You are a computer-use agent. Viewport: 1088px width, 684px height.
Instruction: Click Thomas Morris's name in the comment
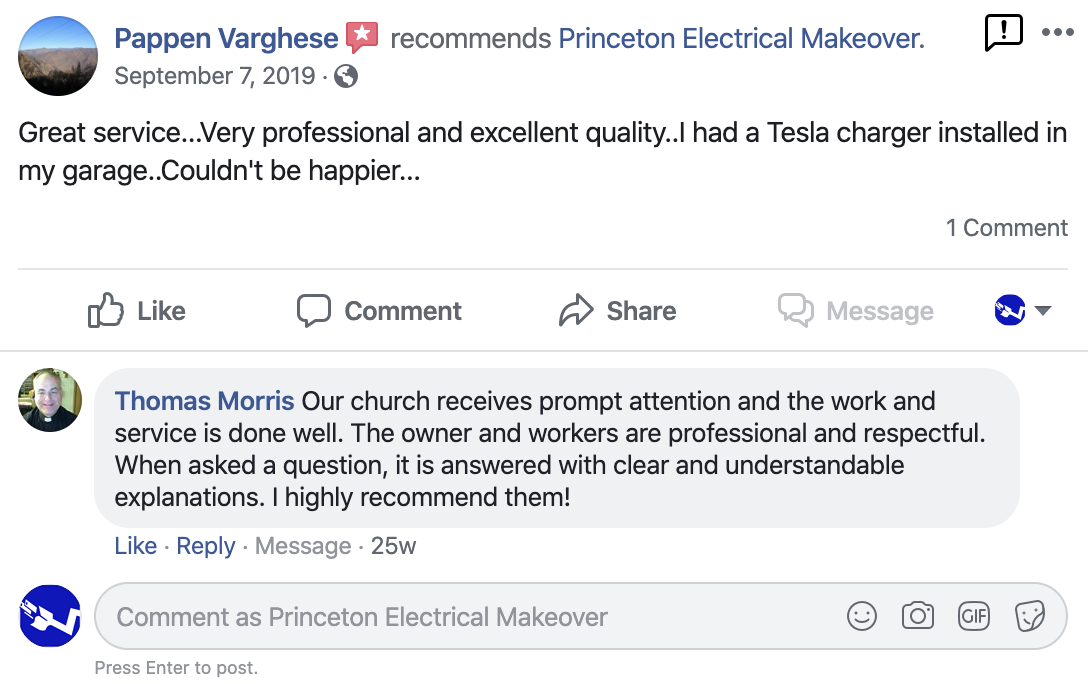click(204, 402)
